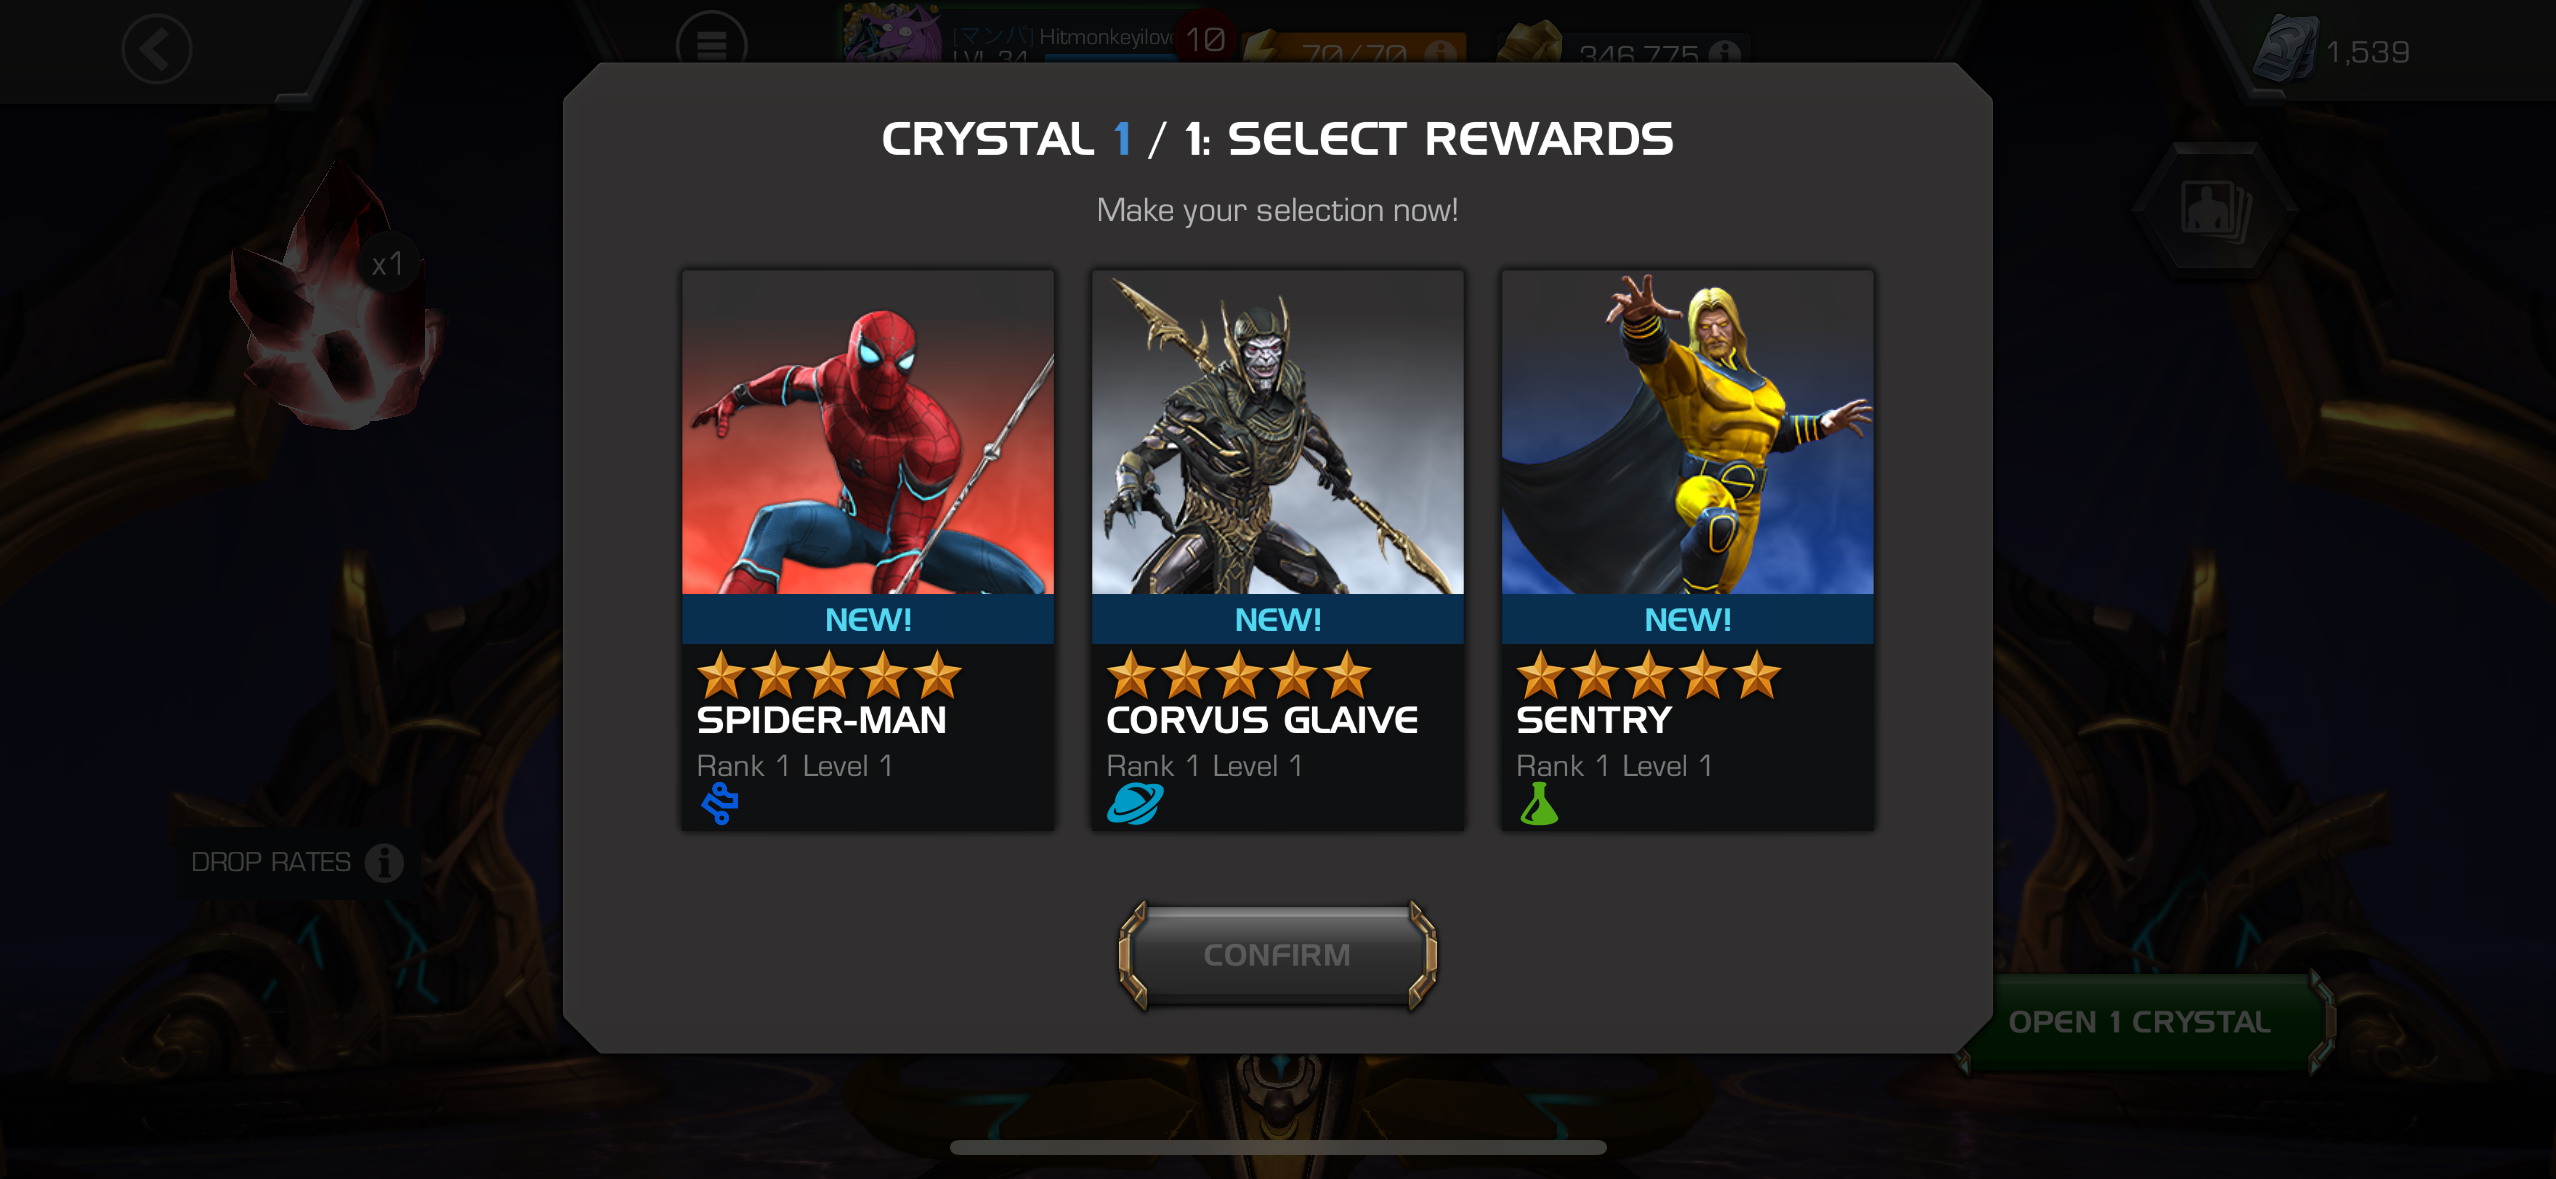Click the energy info icon
The height and width of the screenshot is (1179, 2556).
(x=1441, y=51)
